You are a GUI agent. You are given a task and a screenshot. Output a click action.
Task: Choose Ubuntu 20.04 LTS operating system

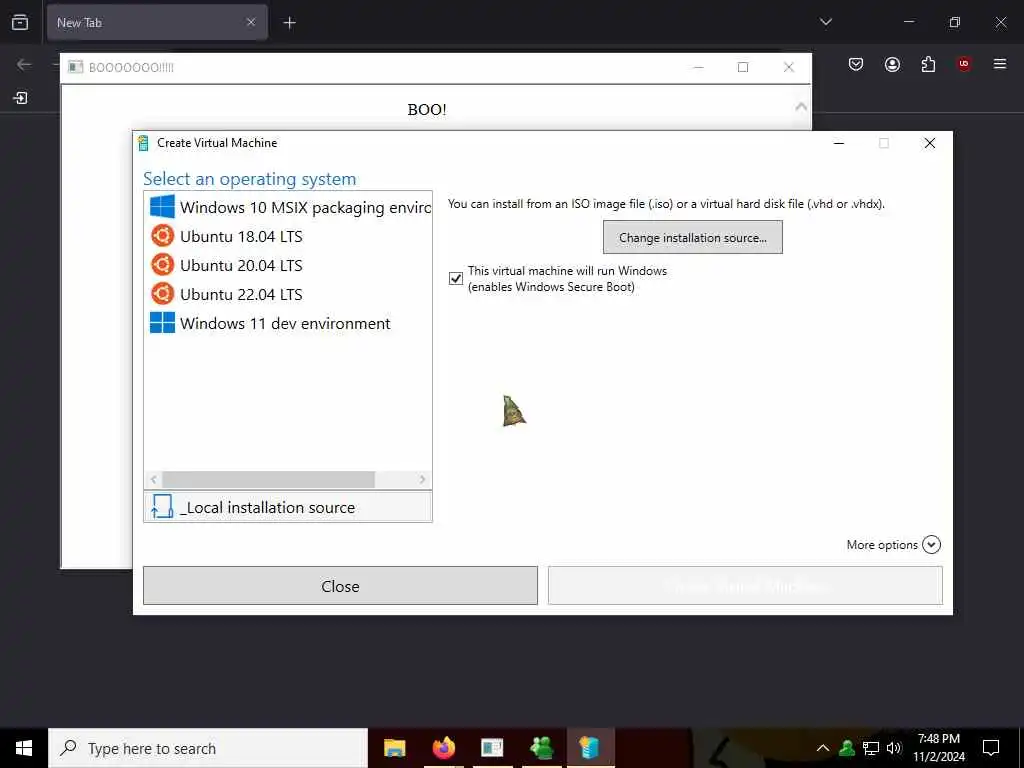point(288,265)
